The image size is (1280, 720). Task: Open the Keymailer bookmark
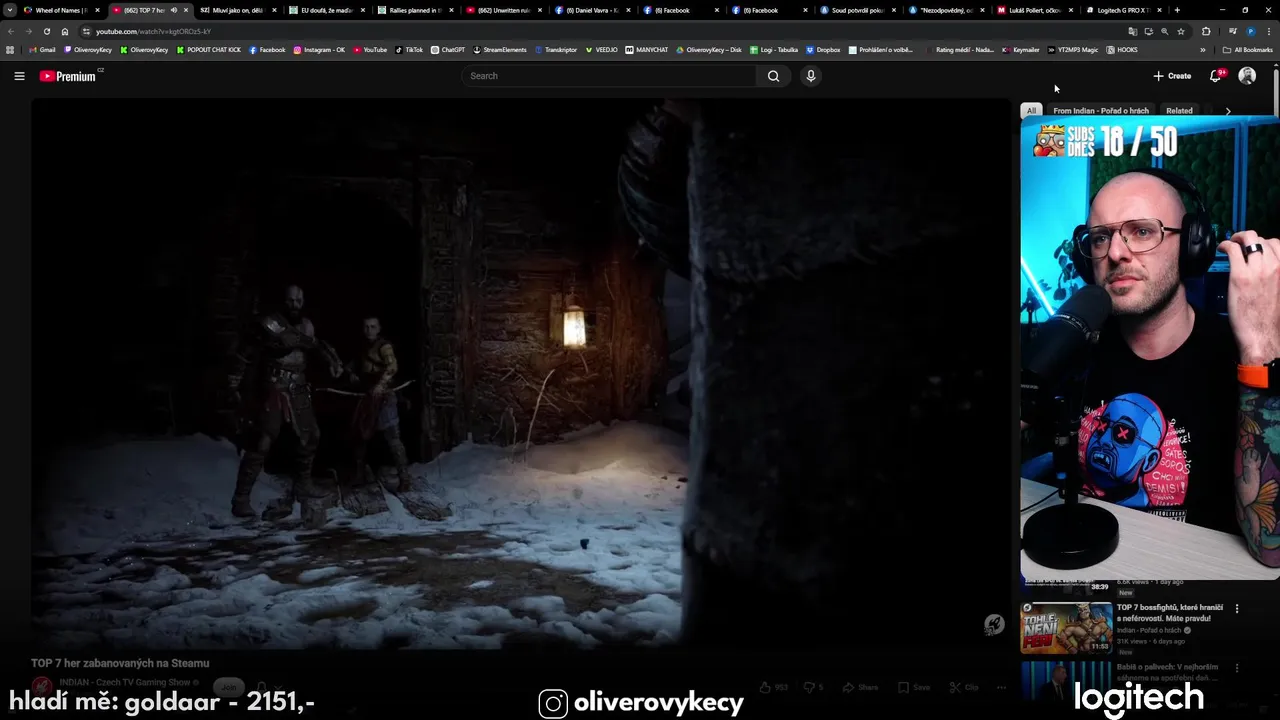point(1021,50)
